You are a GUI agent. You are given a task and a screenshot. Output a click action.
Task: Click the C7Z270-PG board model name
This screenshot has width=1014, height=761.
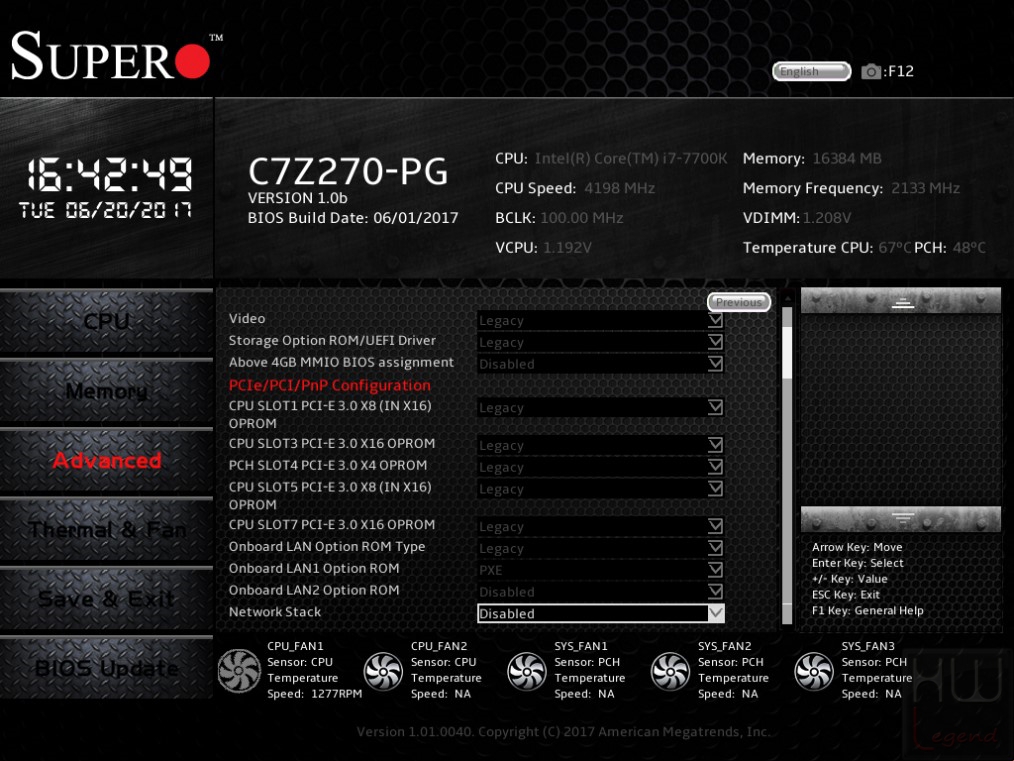(x=348, y=171)
